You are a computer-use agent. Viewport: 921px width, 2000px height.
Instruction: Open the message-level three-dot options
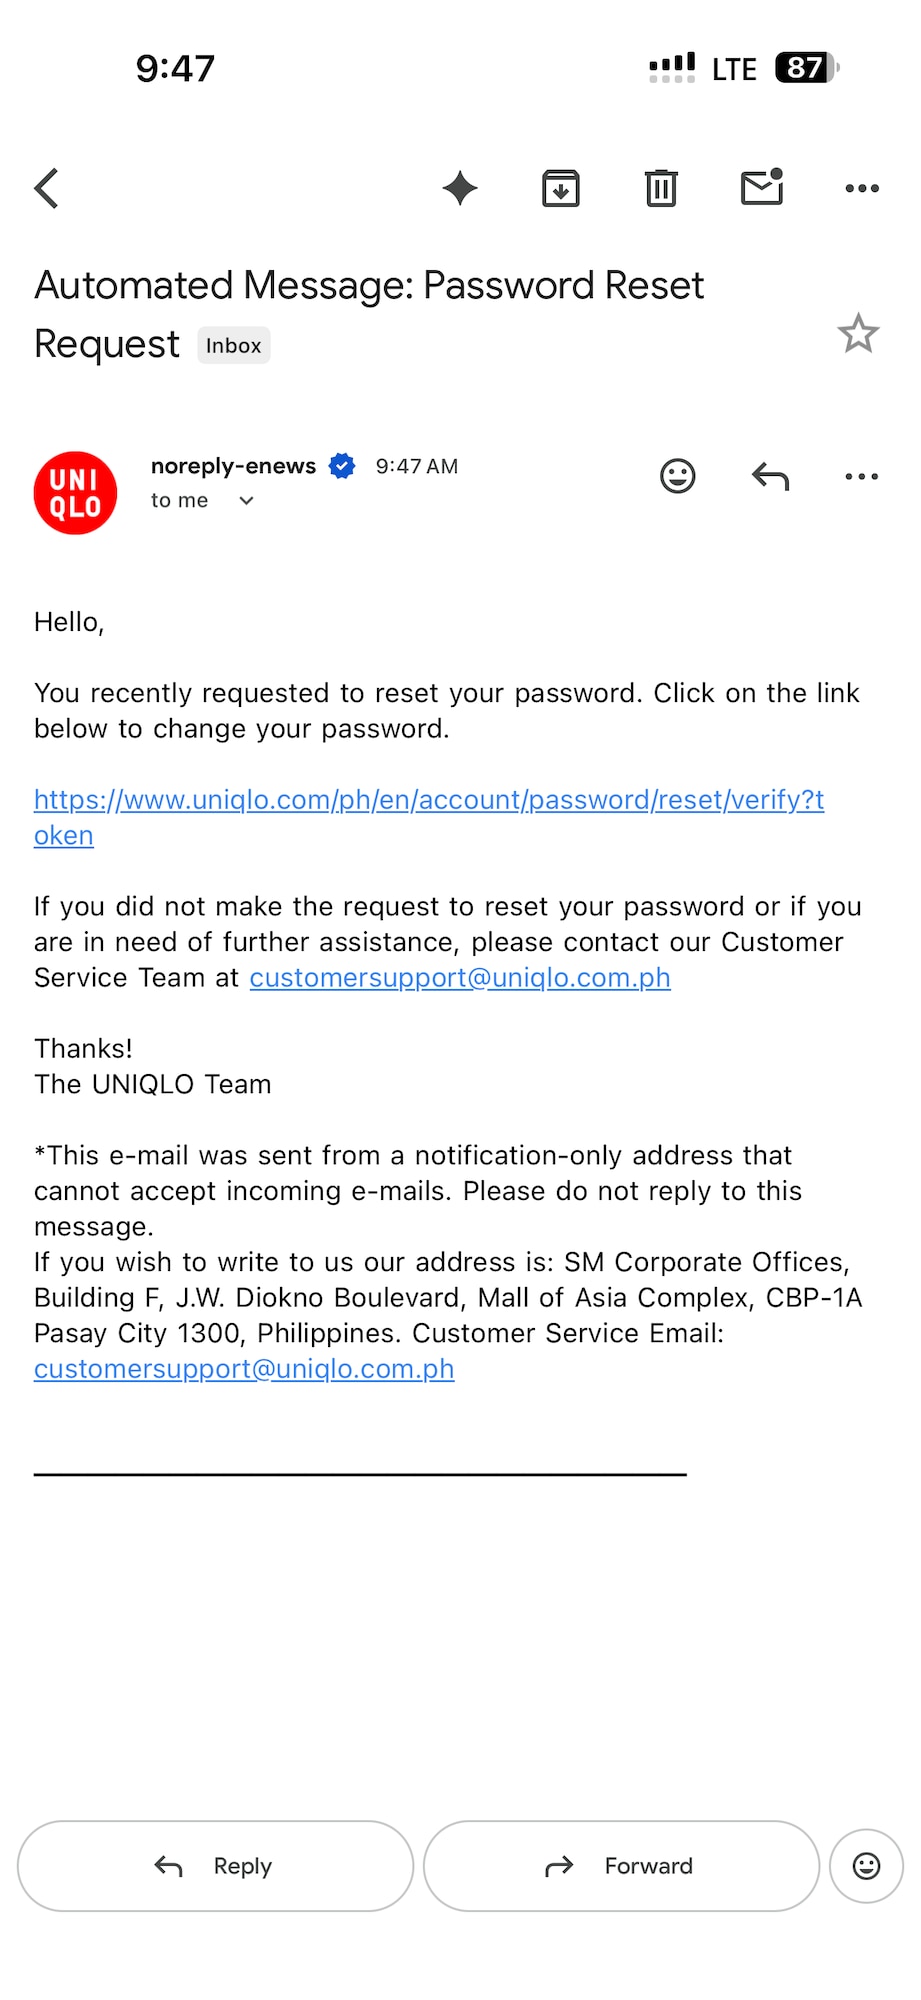click(x=862, y=477)
